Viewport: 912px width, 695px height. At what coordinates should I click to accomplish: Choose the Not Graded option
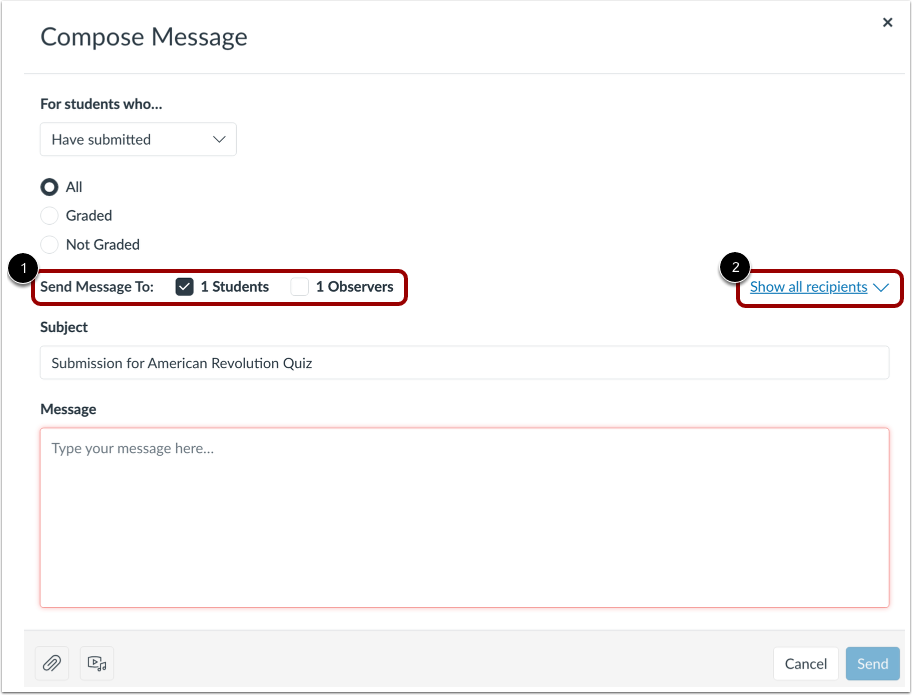click(49, 244)
